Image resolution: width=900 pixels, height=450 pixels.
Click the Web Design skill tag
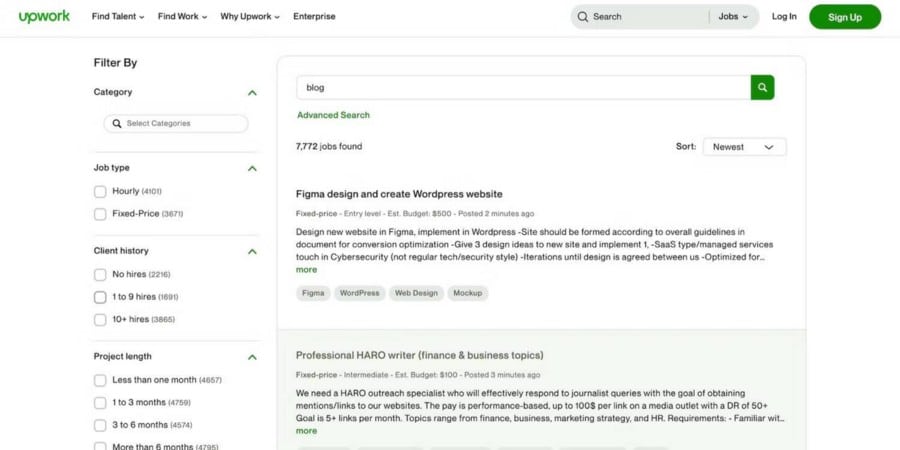(416, 293)
